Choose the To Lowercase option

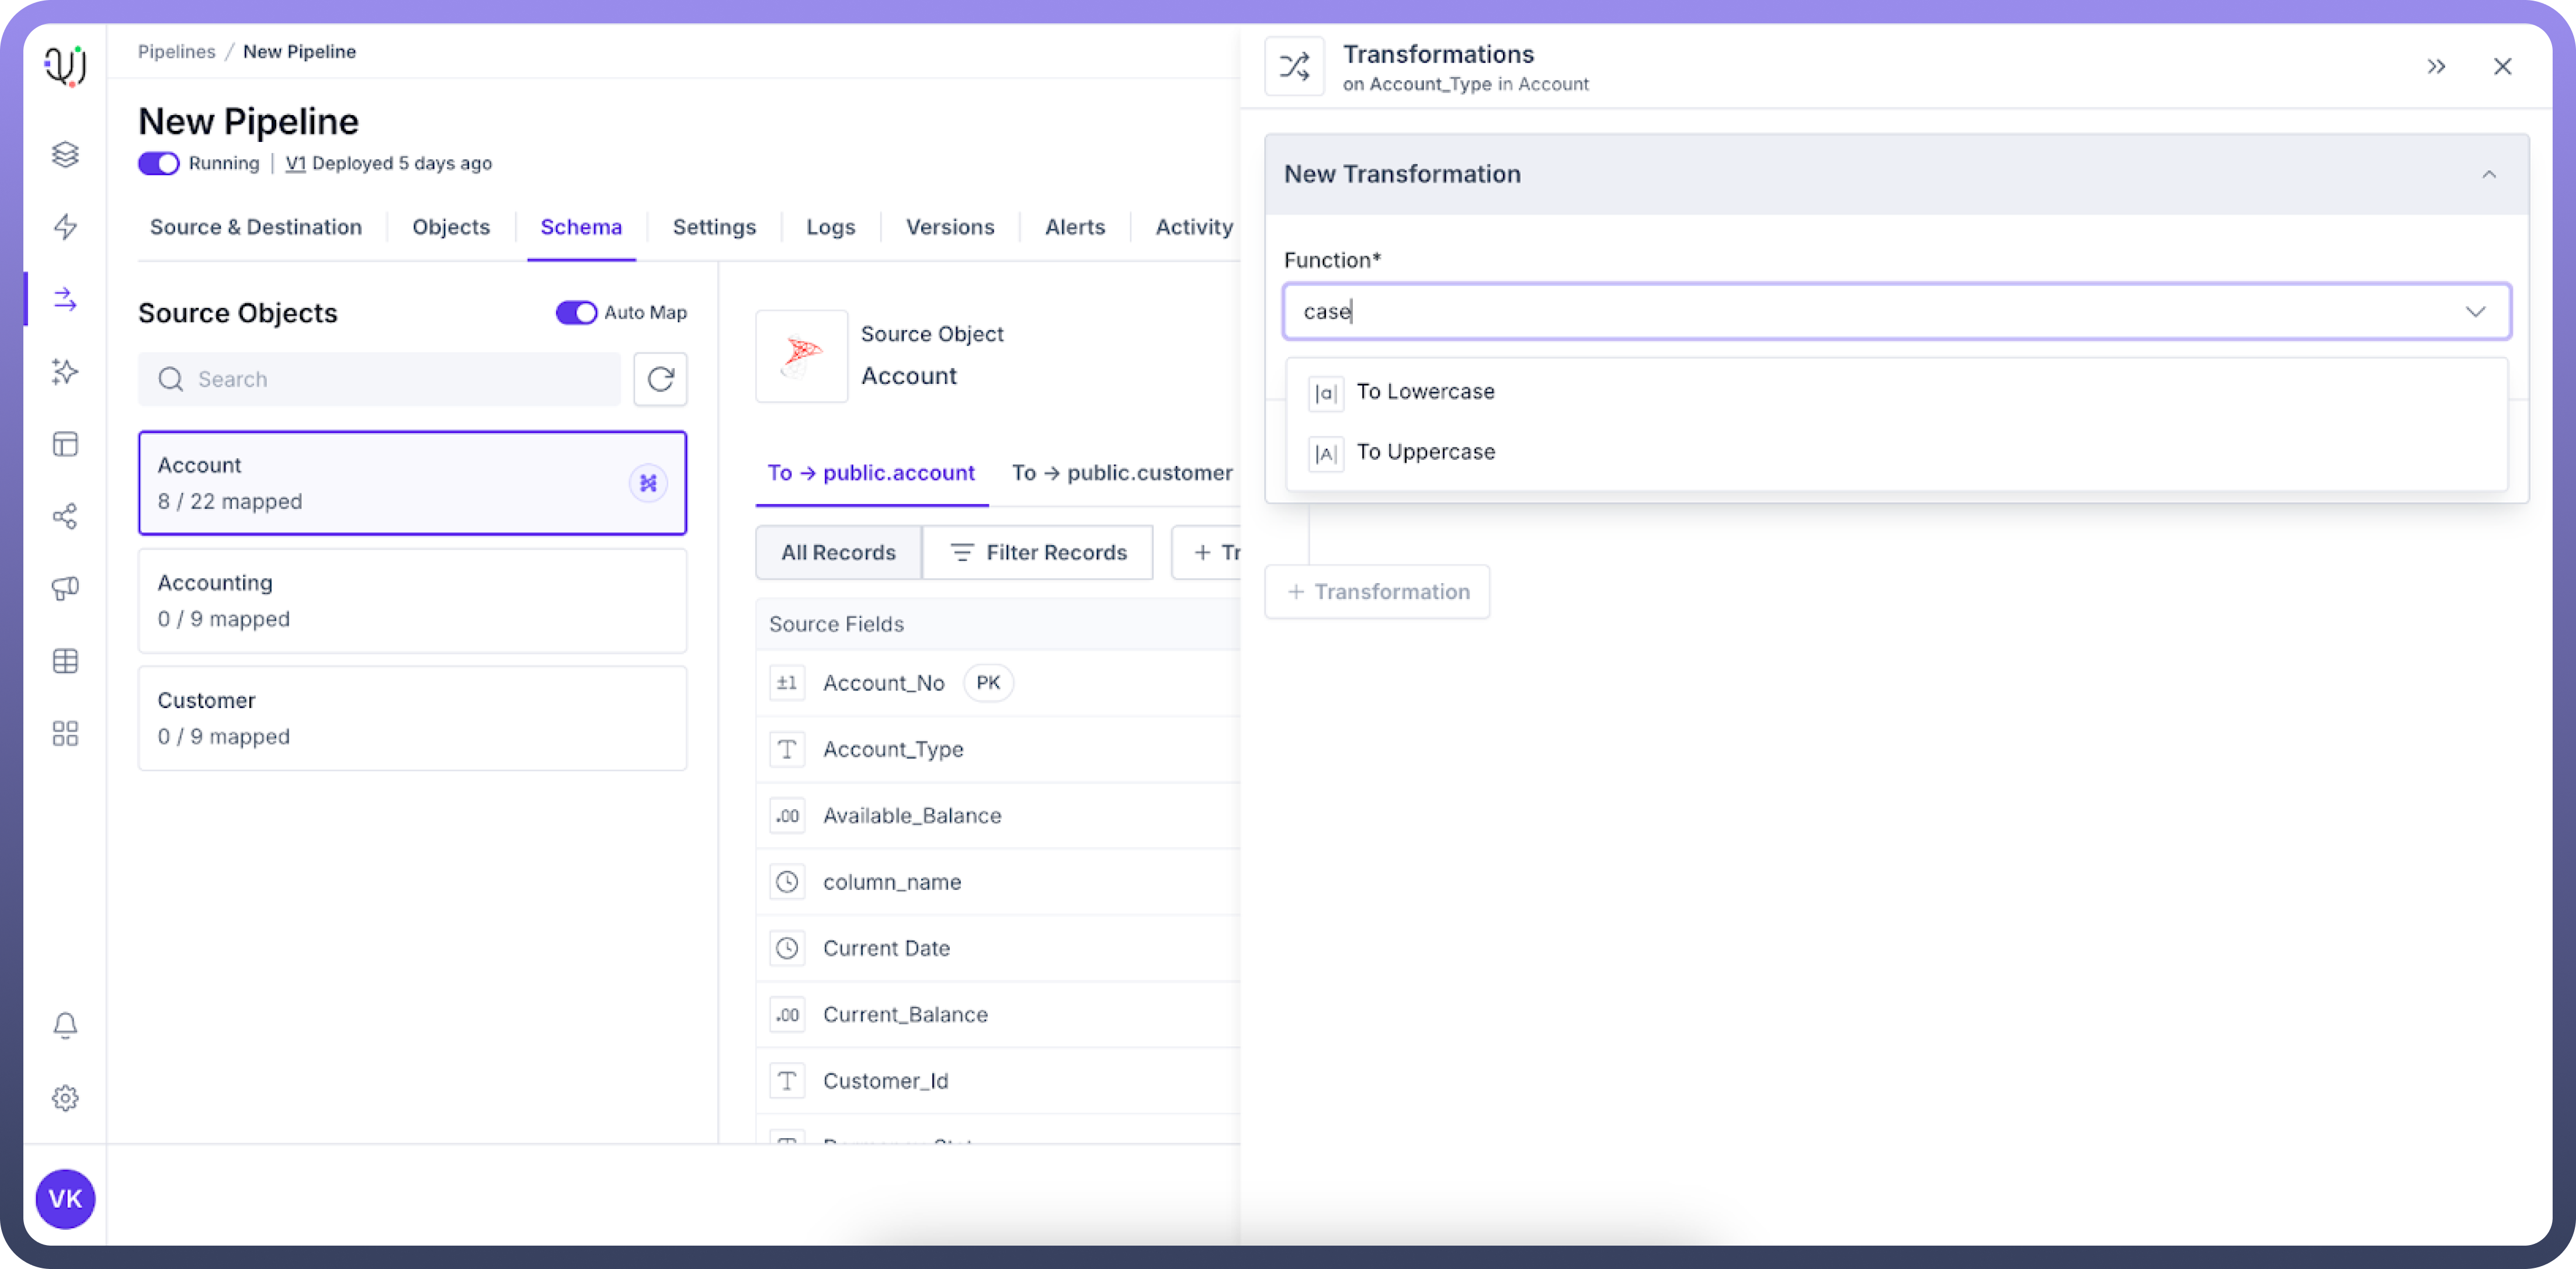click(x=1425, y=392)
